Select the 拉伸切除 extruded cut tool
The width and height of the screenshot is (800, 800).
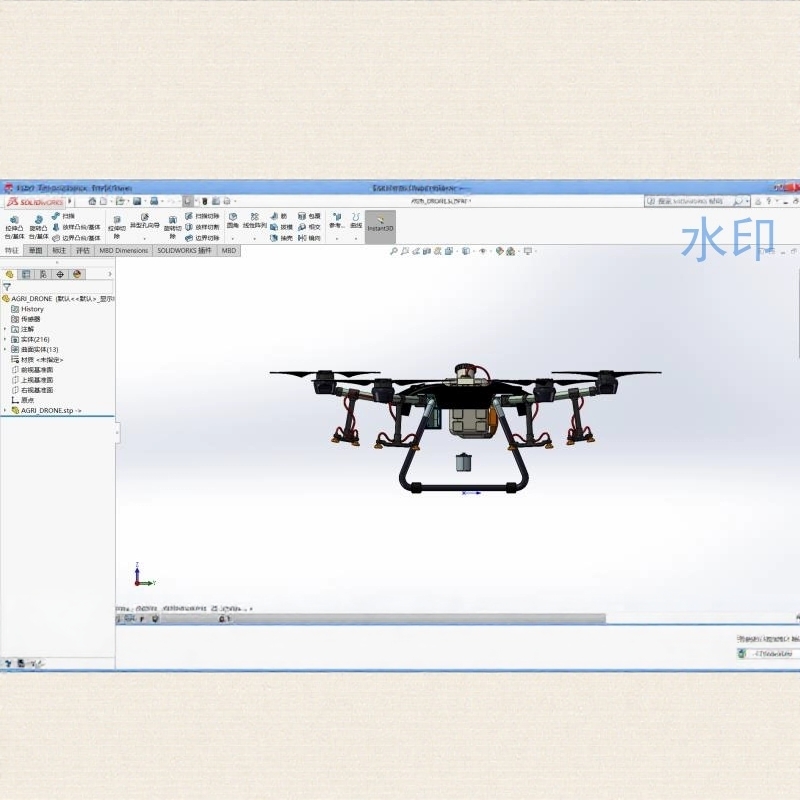(117, 228)
